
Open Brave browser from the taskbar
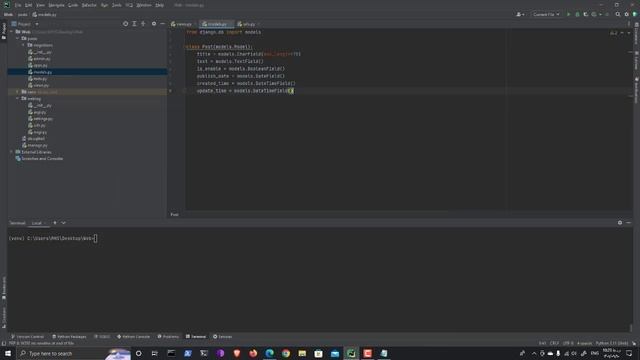coord(237,353)
